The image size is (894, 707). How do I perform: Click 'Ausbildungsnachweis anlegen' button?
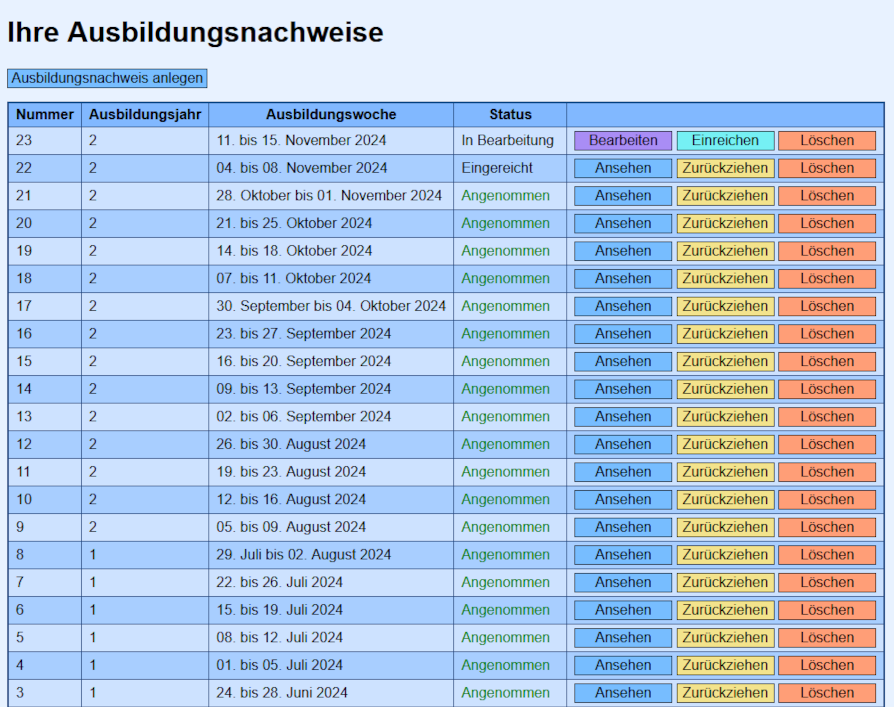click(x=107, y=78)
